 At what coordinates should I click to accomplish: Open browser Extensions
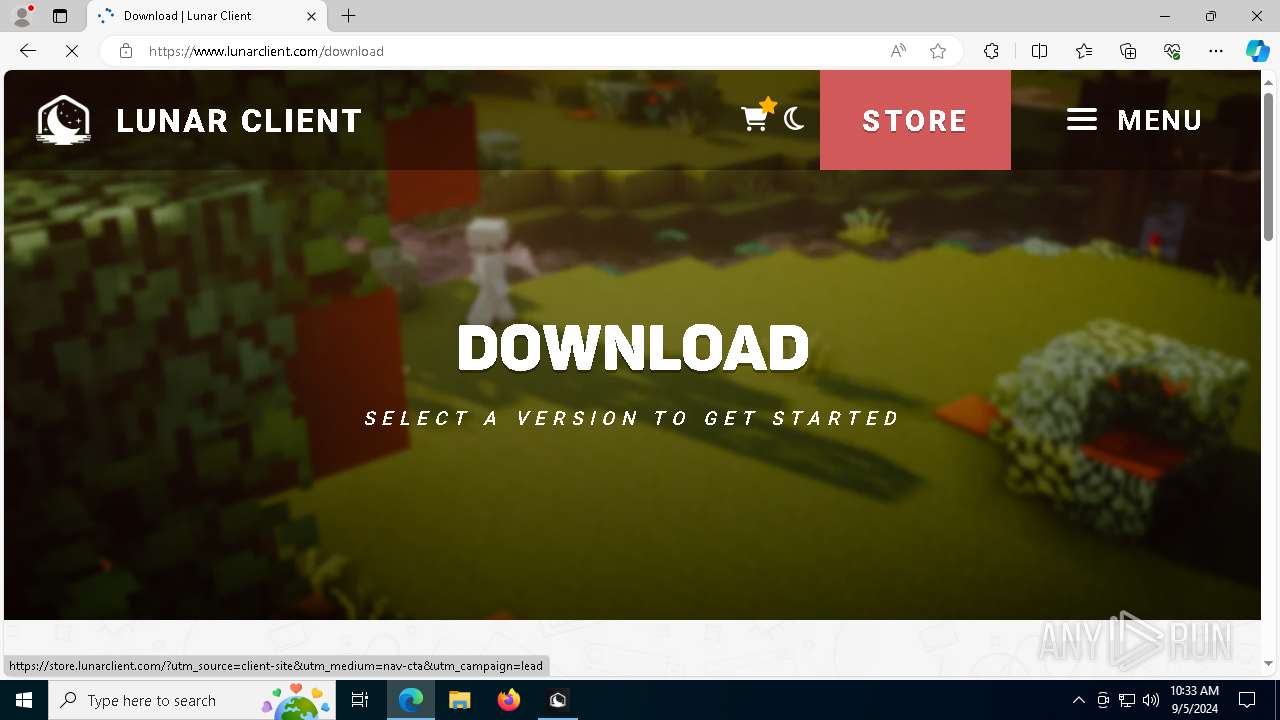point(991,51)
